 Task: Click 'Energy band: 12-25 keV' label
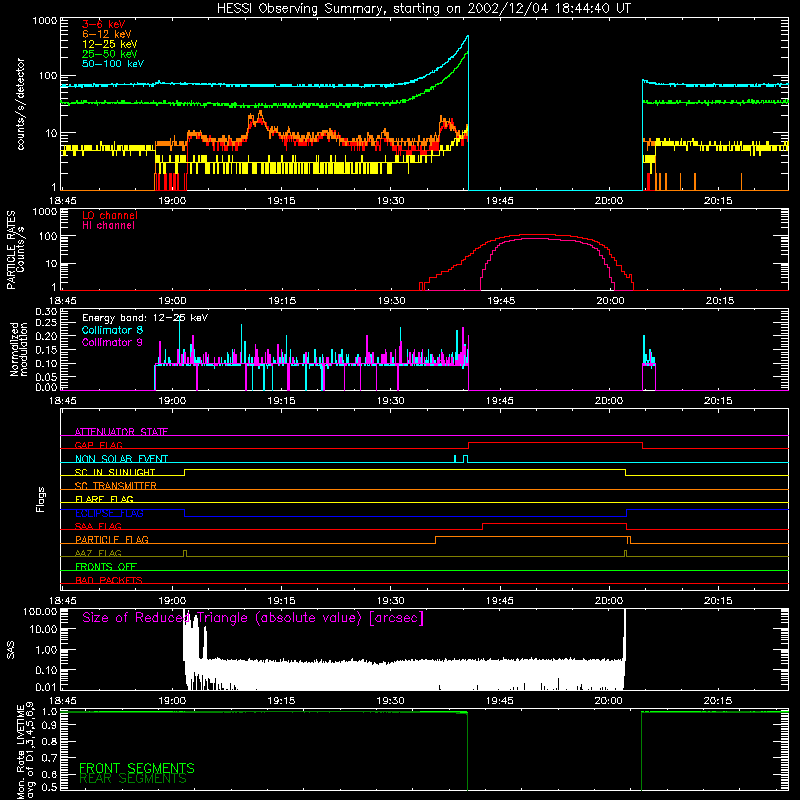[x=145, y=318]
